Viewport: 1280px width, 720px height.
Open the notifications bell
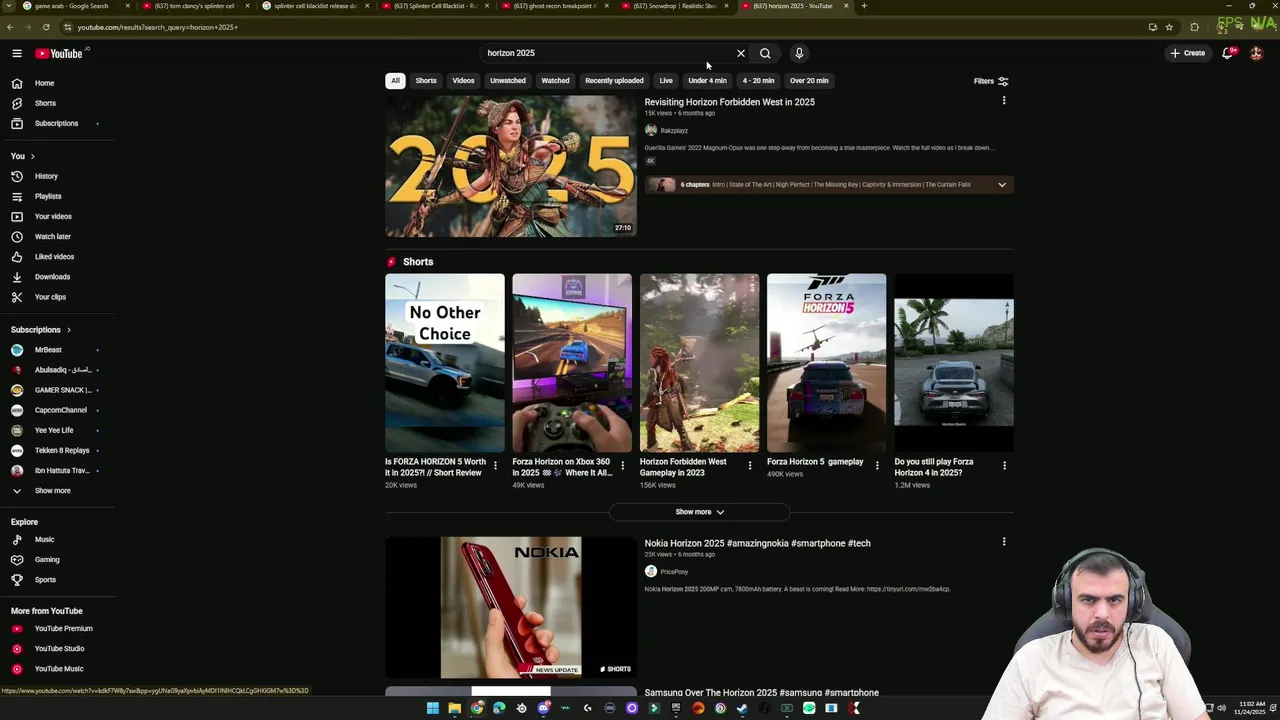pyautogui.click(x=1228, y=53)
